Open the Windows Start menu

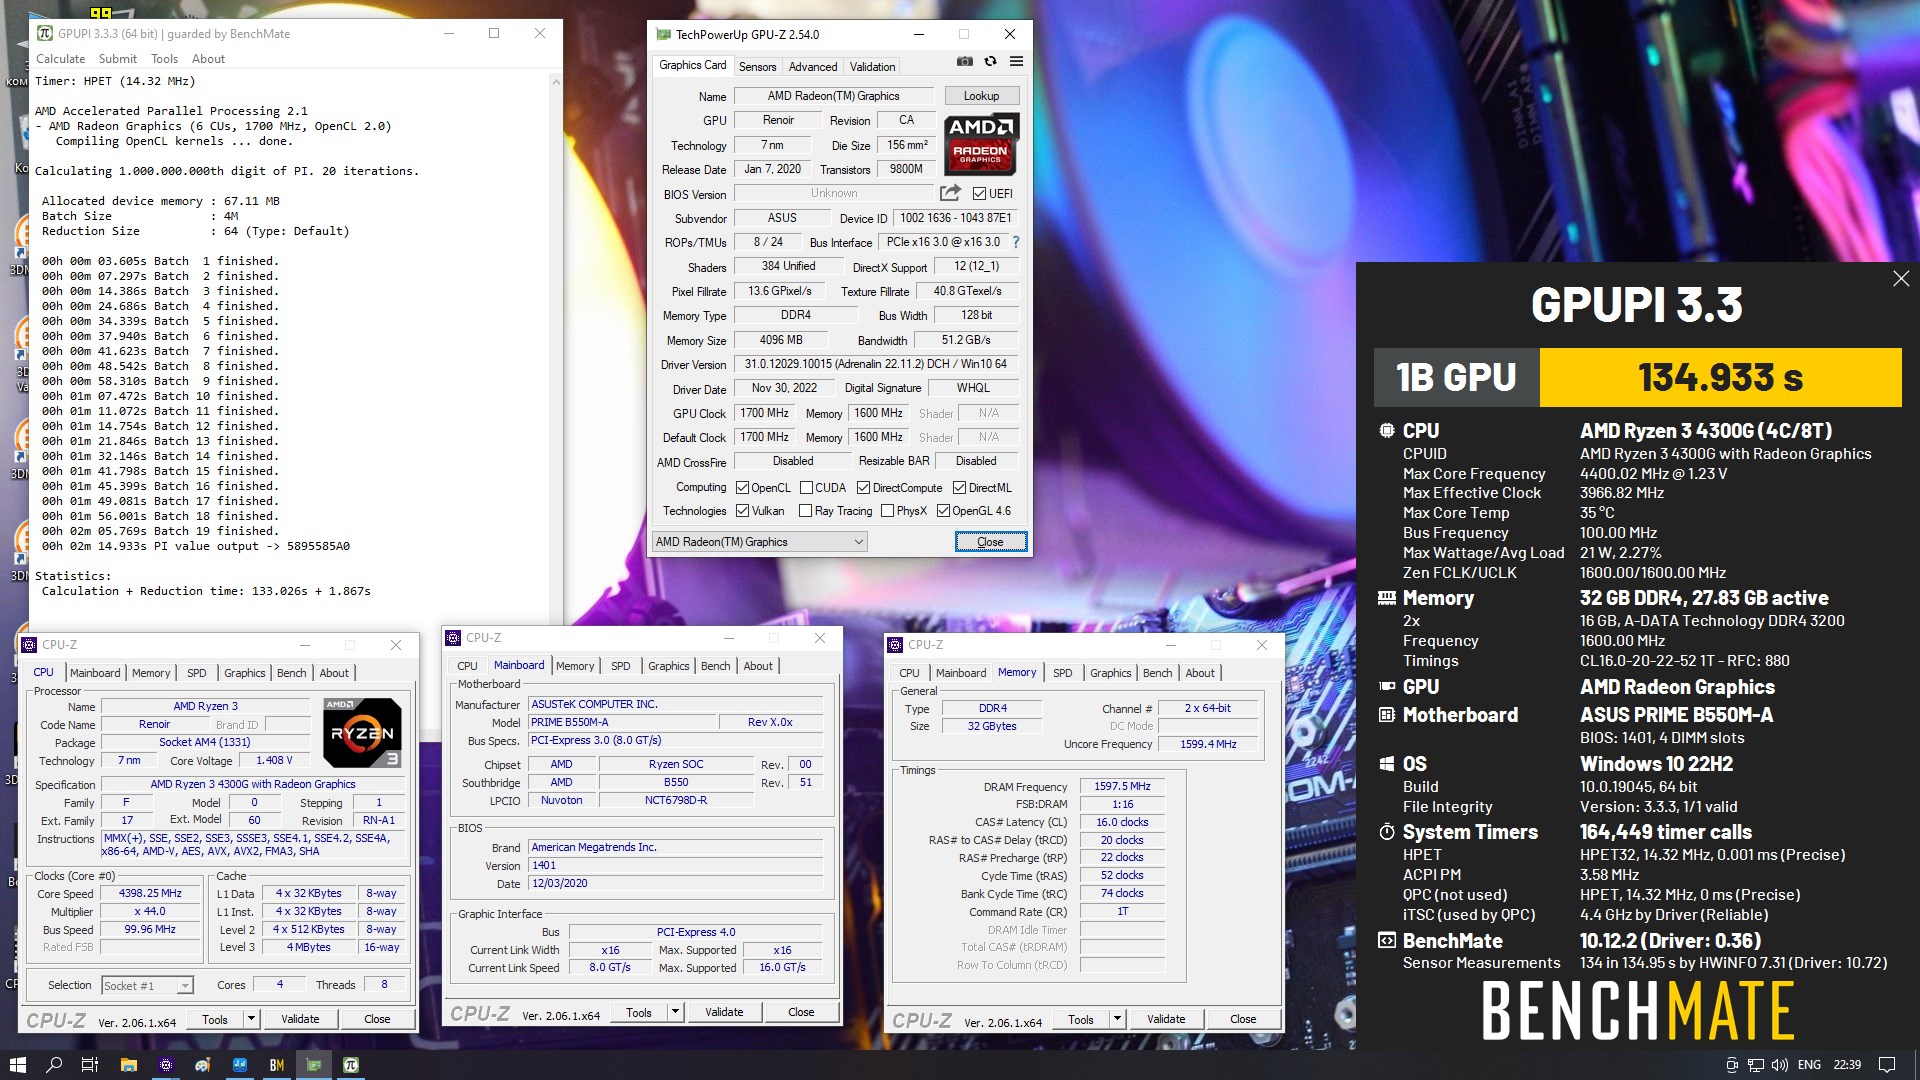click(x=17, y=1065)
